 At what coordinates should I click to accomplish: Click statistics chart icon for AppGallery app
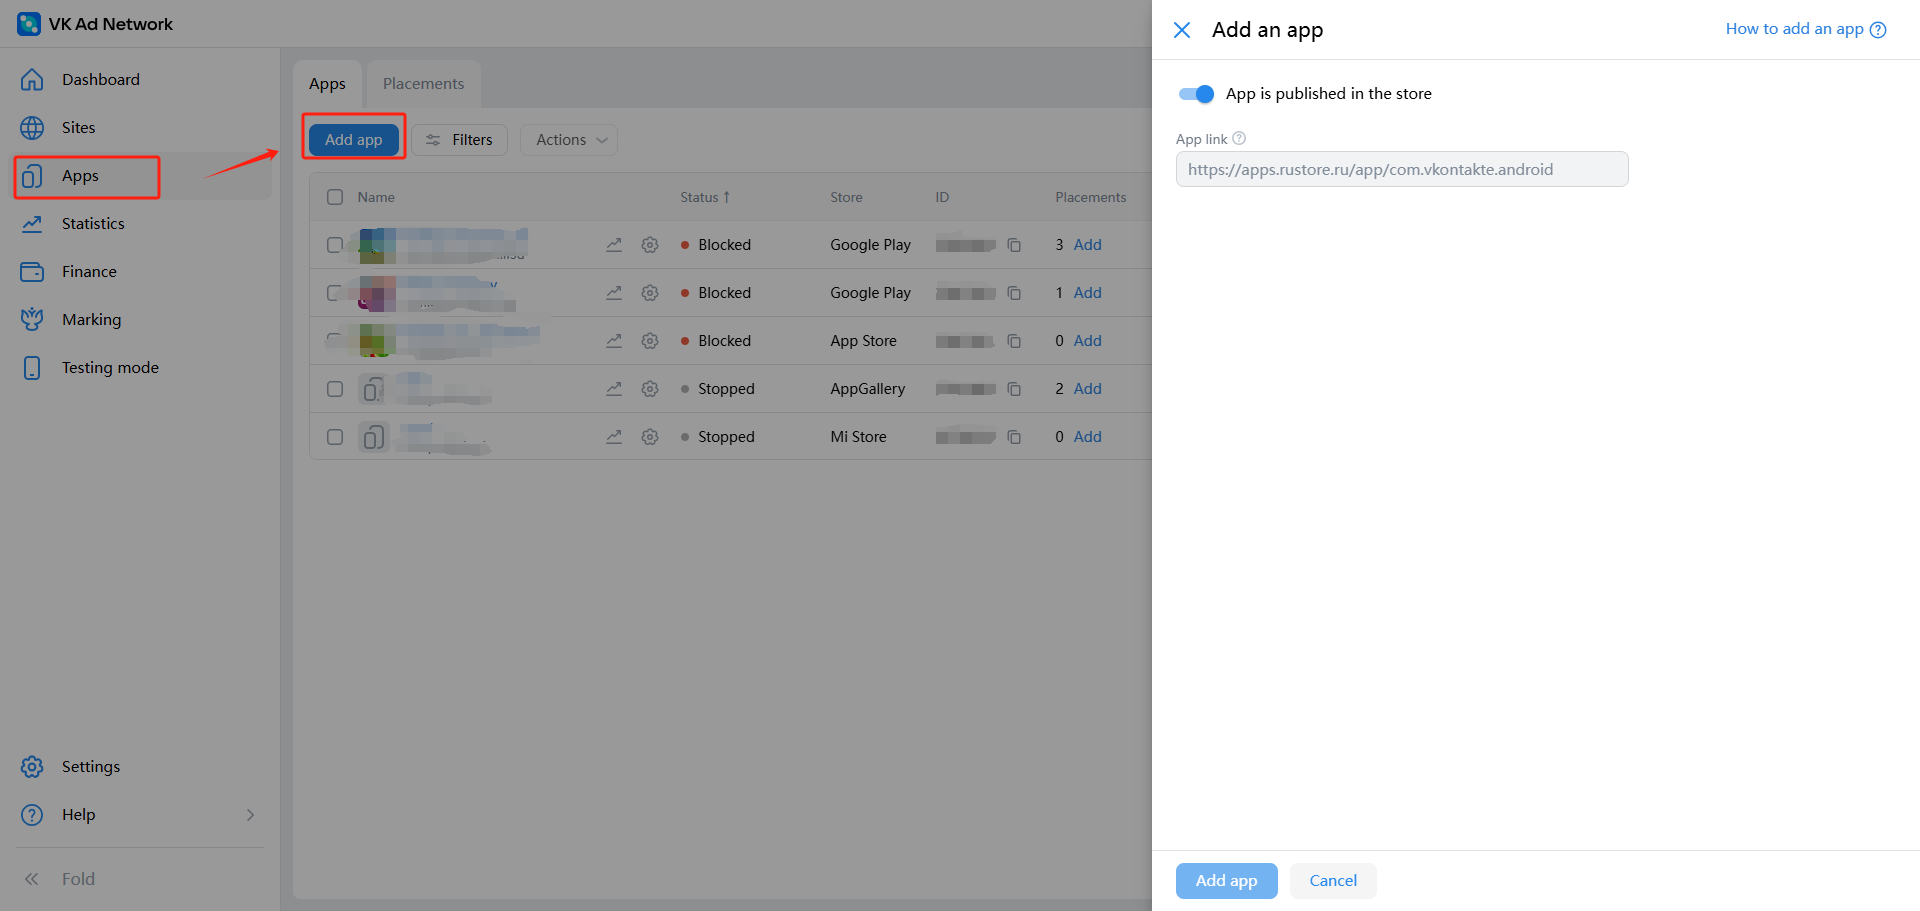click(614, 389)
